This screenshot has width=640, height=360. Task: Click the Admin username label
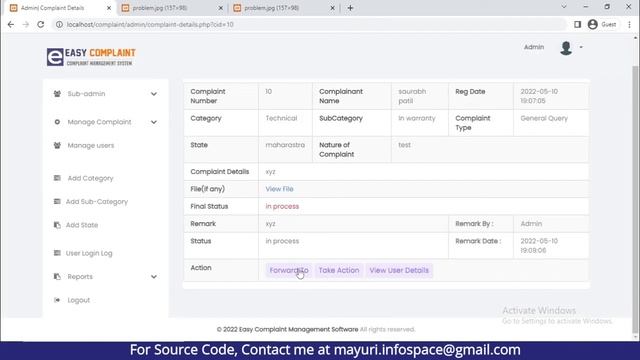(534, 47)
